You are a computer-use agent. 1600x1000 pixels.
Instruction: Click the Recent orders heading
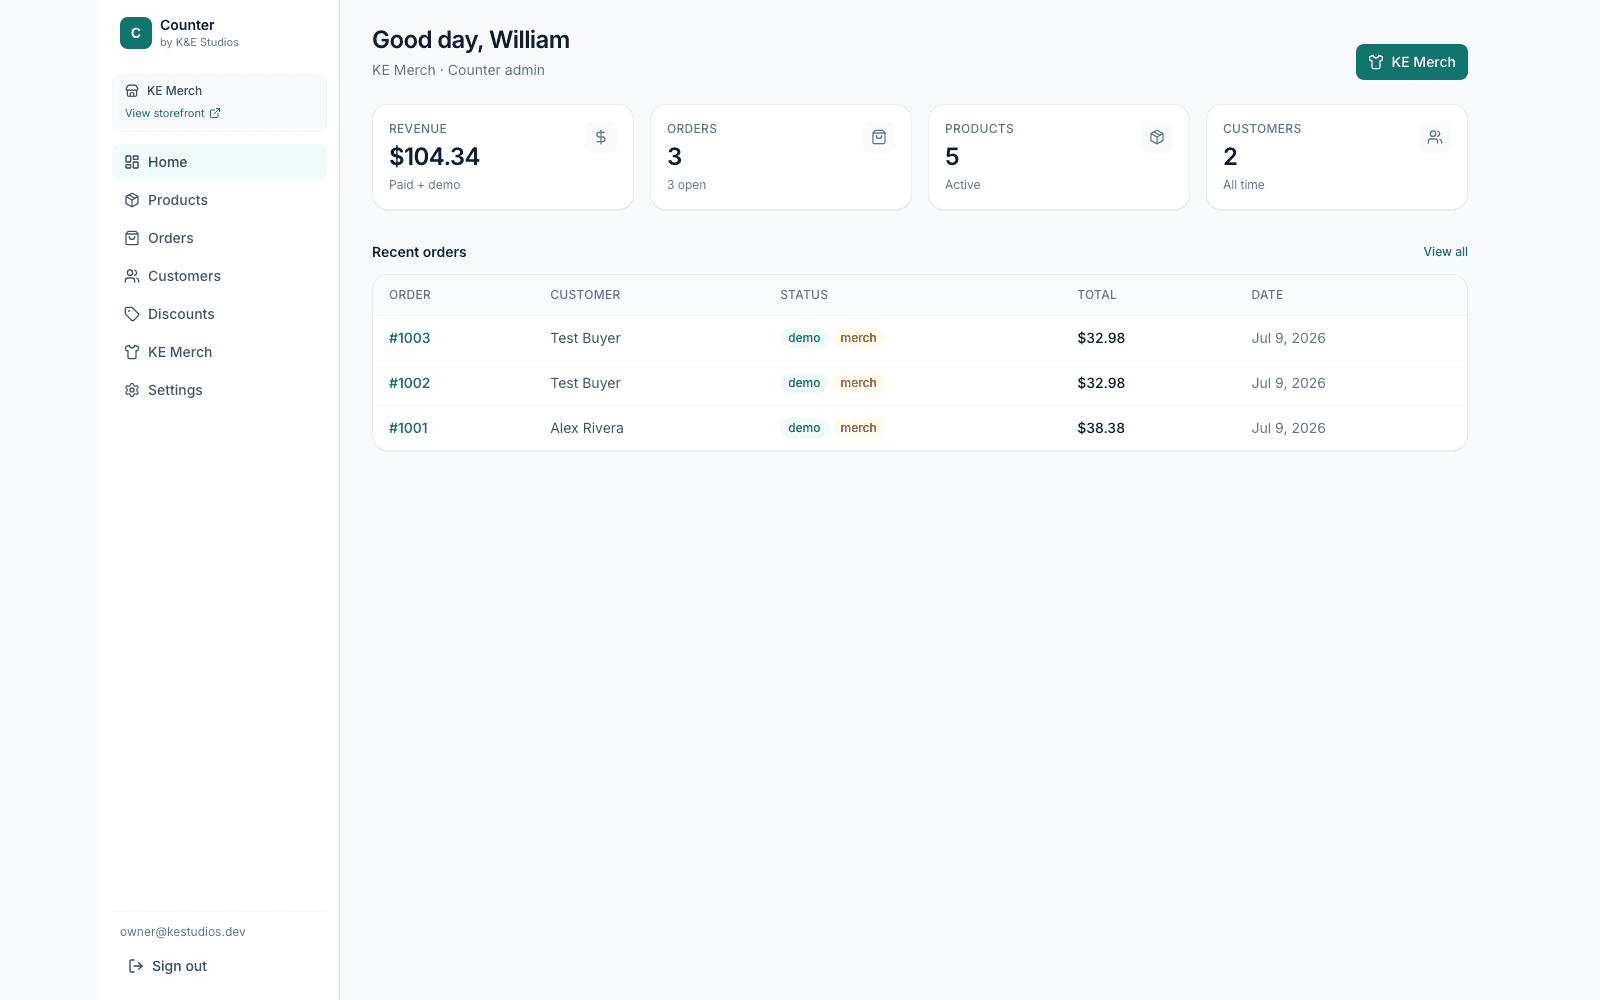point(419,252)
